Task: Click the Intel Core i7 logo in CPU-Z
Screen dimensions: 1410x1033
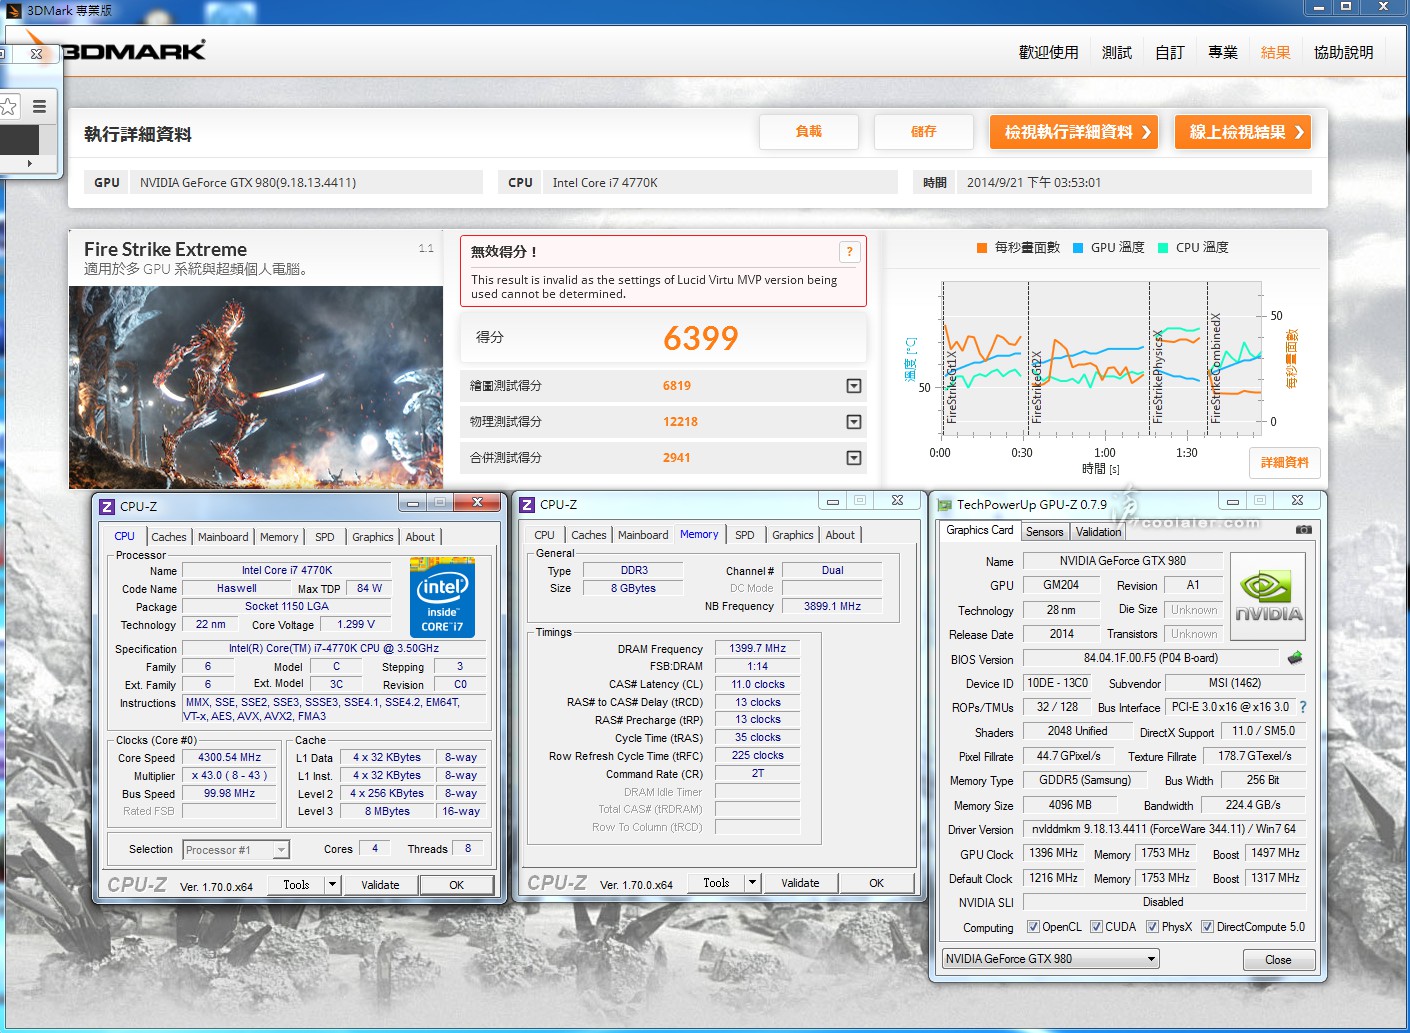Action: pyautogui.click(x=442, y=597)
